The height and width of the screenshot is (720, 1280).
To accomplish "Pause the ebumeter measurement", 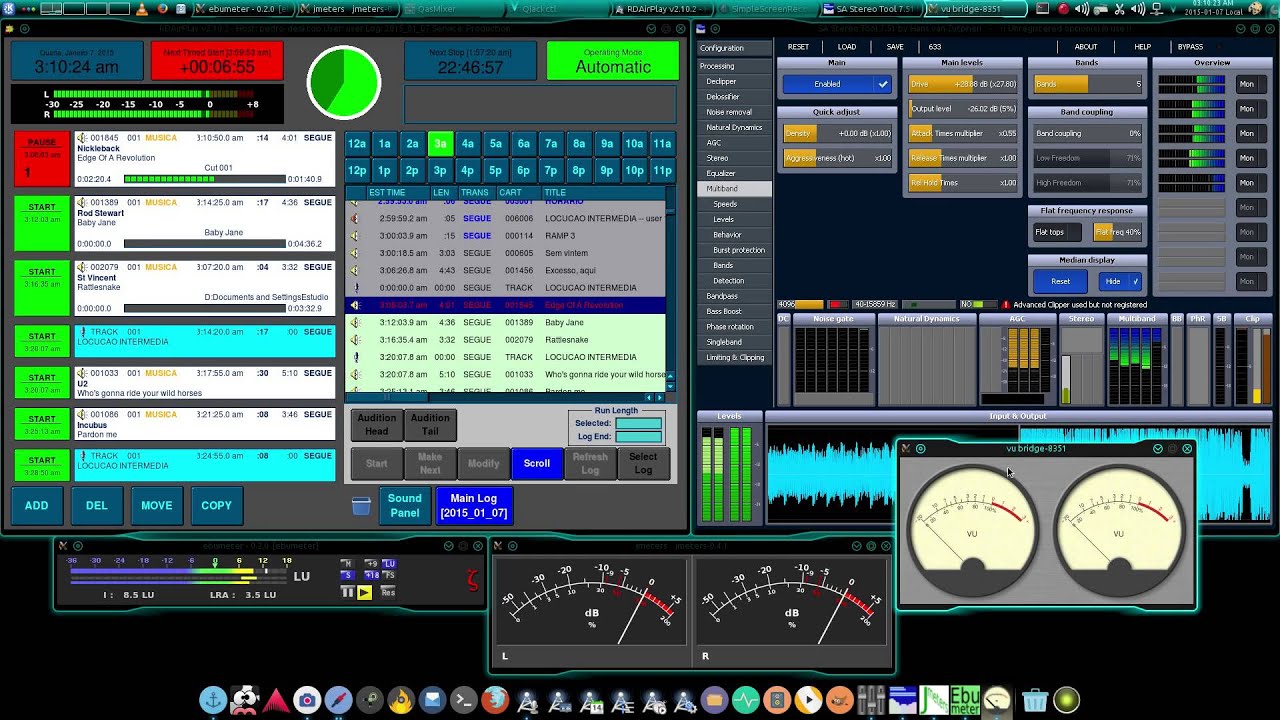I will (x=348, y=592).
